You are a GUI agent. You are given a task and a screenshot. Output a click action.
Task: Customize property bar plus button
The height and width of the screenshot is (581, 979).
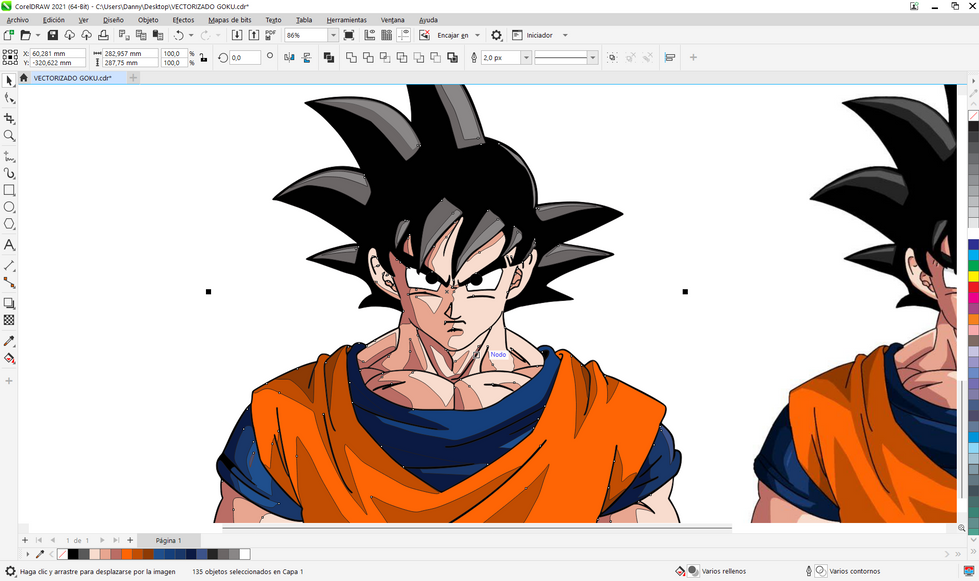693,57
